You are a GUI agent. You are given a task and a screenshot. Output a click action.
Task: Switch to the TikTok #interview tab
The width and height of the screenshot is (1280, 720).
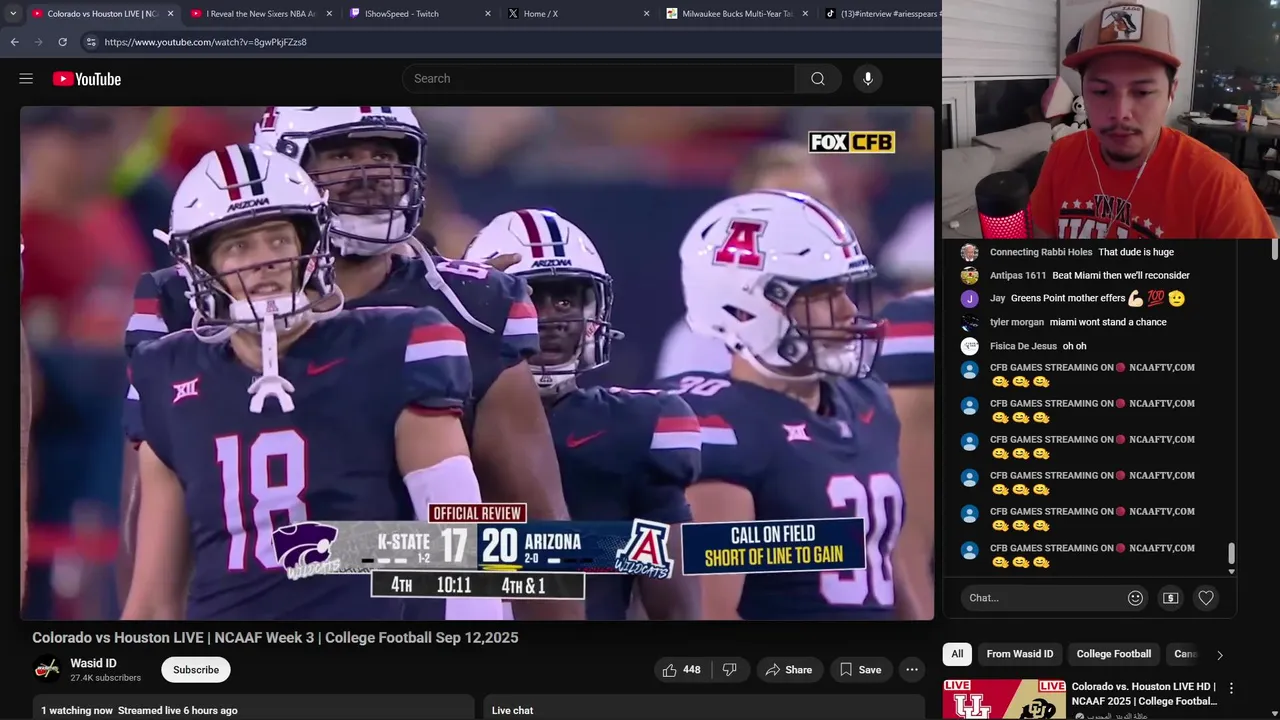pyautogui.click(x=880, y=14)
